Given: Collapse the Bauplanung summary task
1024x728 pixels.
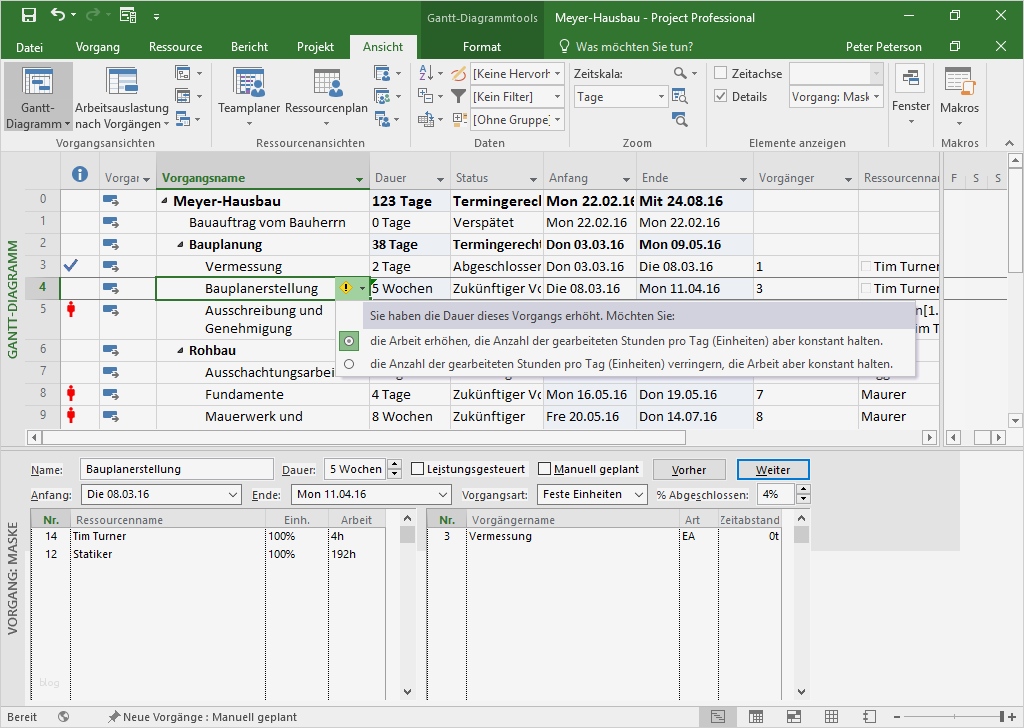Looking at the screenshot, I should tap(181, 245).
